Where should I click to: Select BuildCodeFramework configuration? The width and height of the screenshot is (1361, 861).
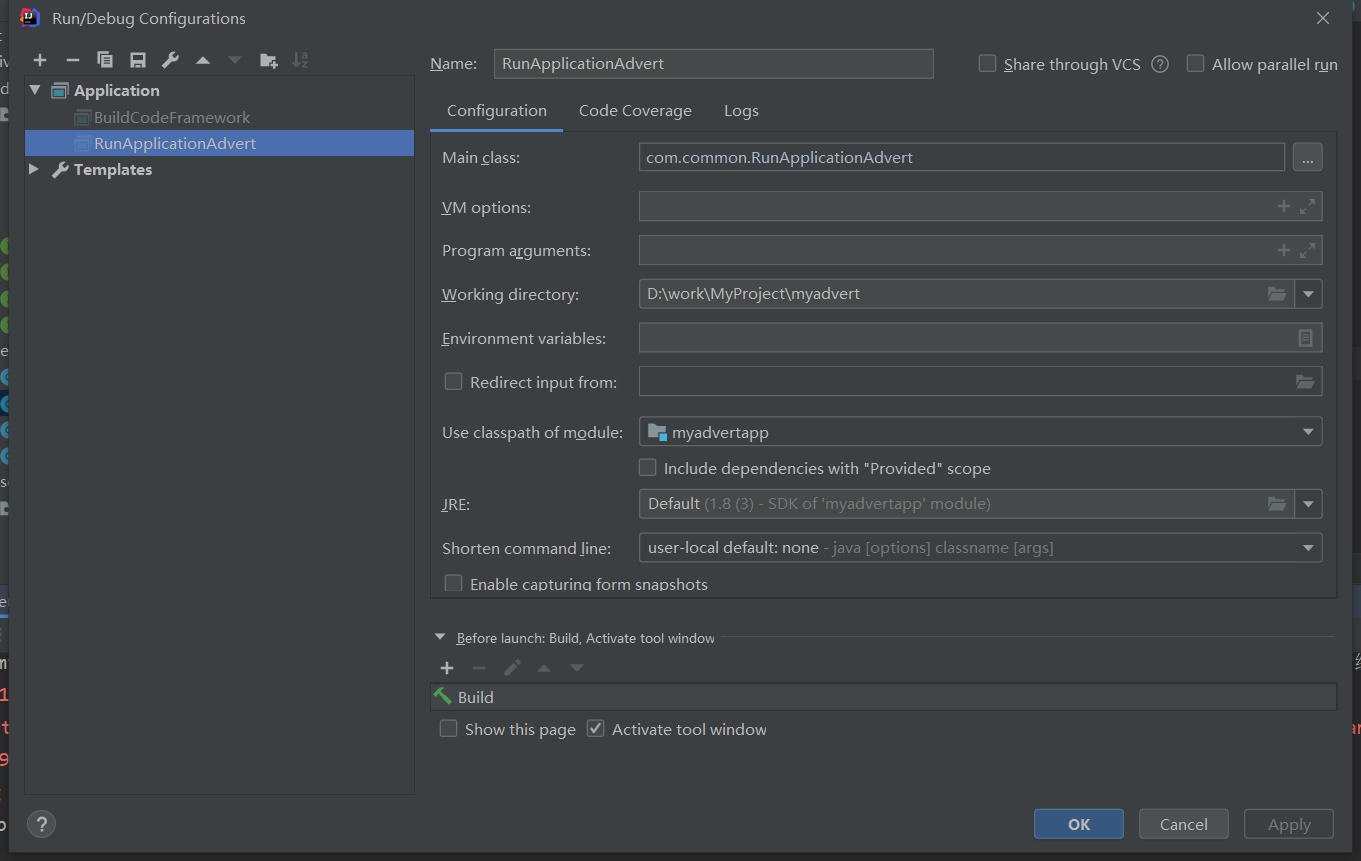172,117
